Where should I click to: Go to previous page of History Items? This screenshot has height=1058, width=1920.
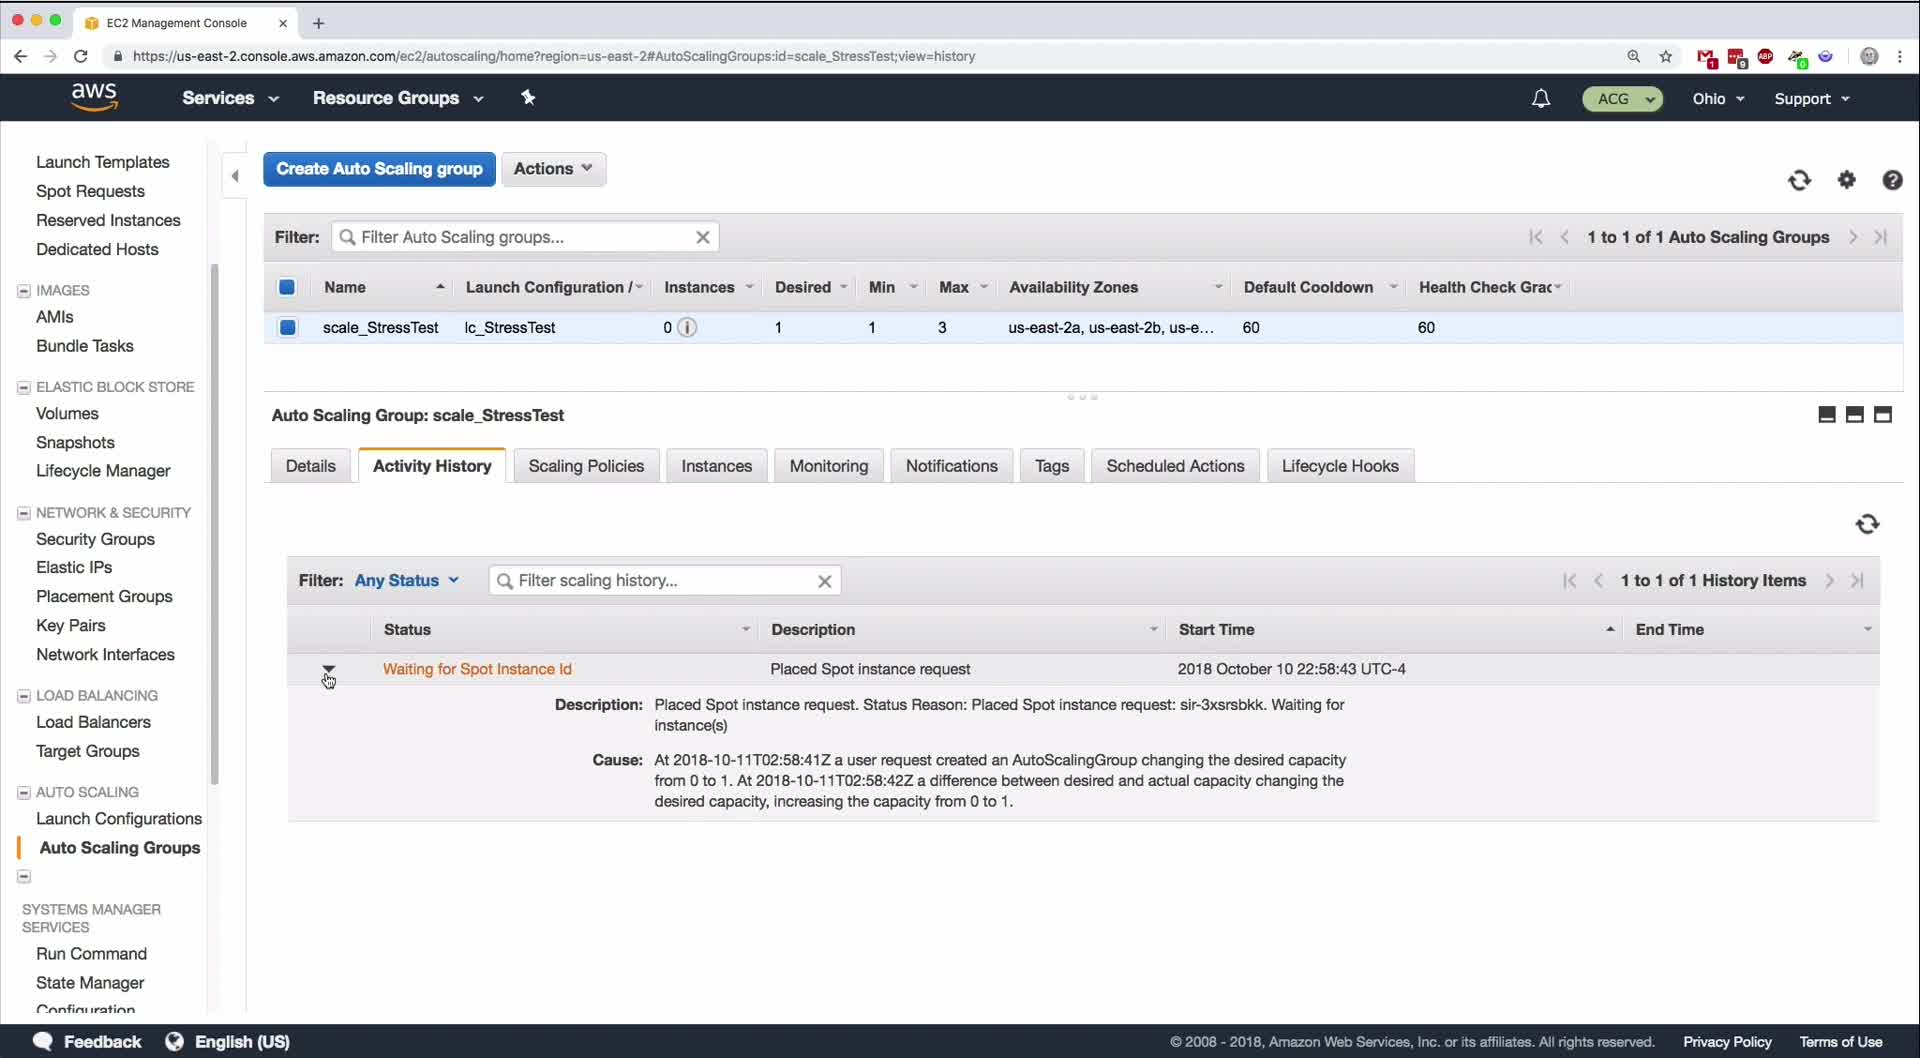click(x=1599, y=581)
